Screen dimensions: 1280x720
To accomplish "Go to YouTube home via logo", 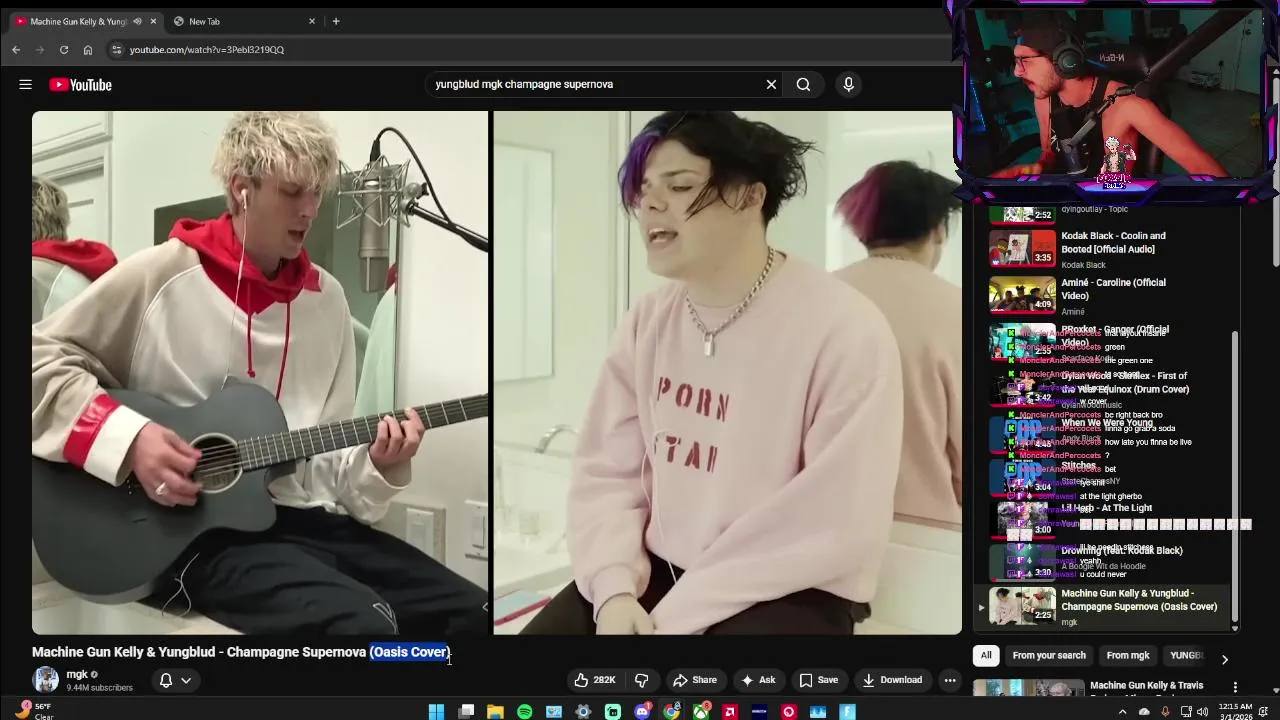I will (x=81, y=85).
